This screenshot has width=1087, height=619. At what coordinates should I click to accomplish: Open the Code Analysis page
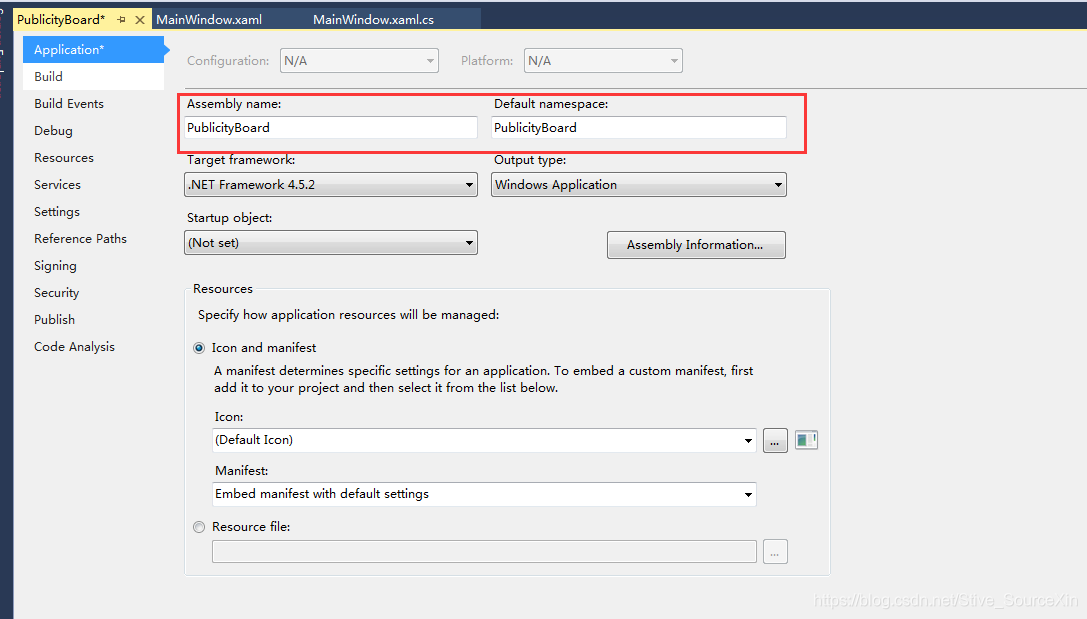click(x=75, y=347)
